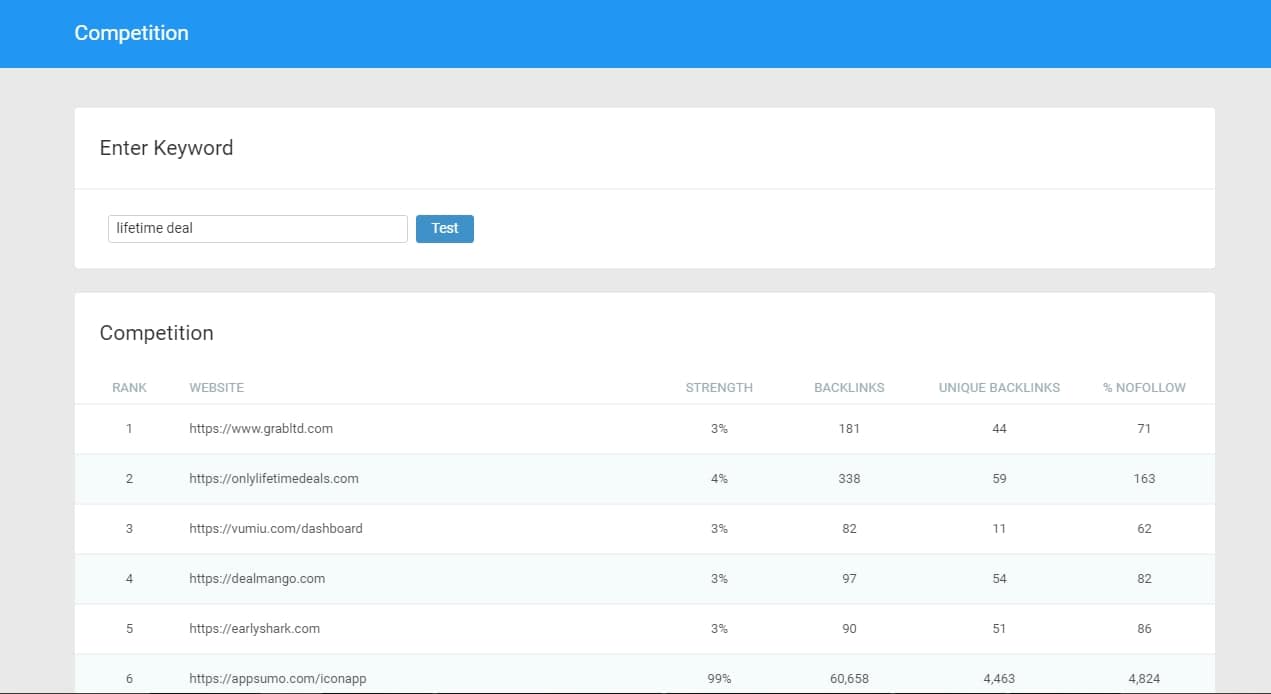Click the Competition page title
The height and width of the screenshot is (694, 1271).
[131, 33]
